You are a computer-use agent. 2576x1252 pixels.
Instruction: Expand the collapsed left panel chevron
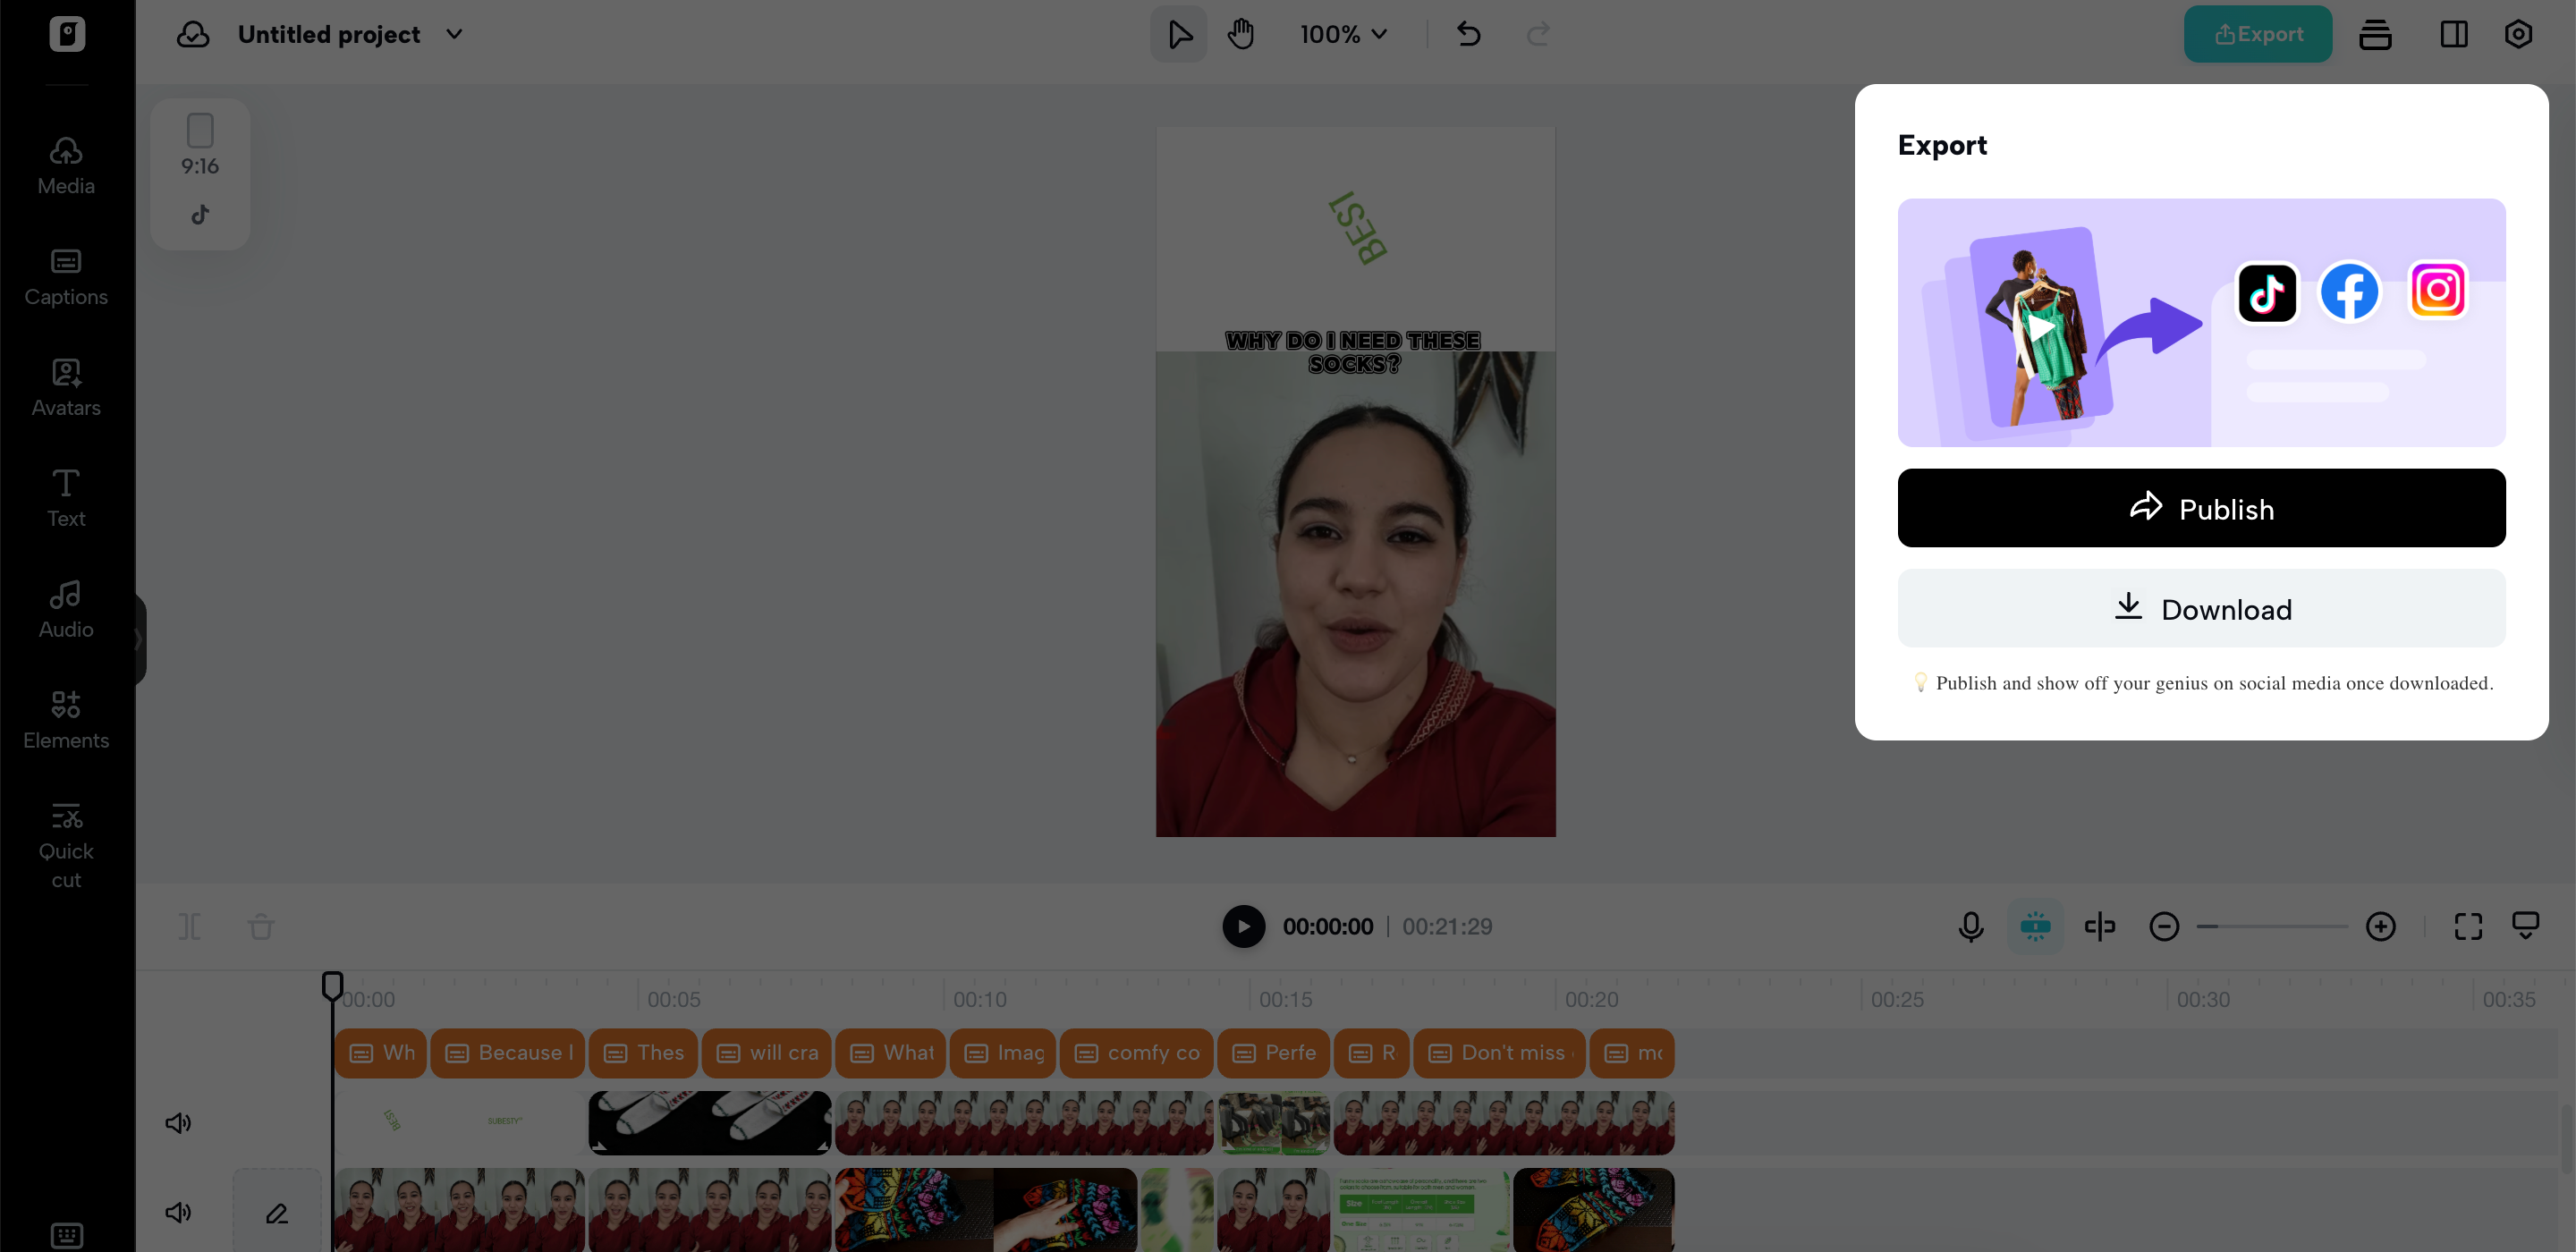pyautogui.click(x=140, y=638)
